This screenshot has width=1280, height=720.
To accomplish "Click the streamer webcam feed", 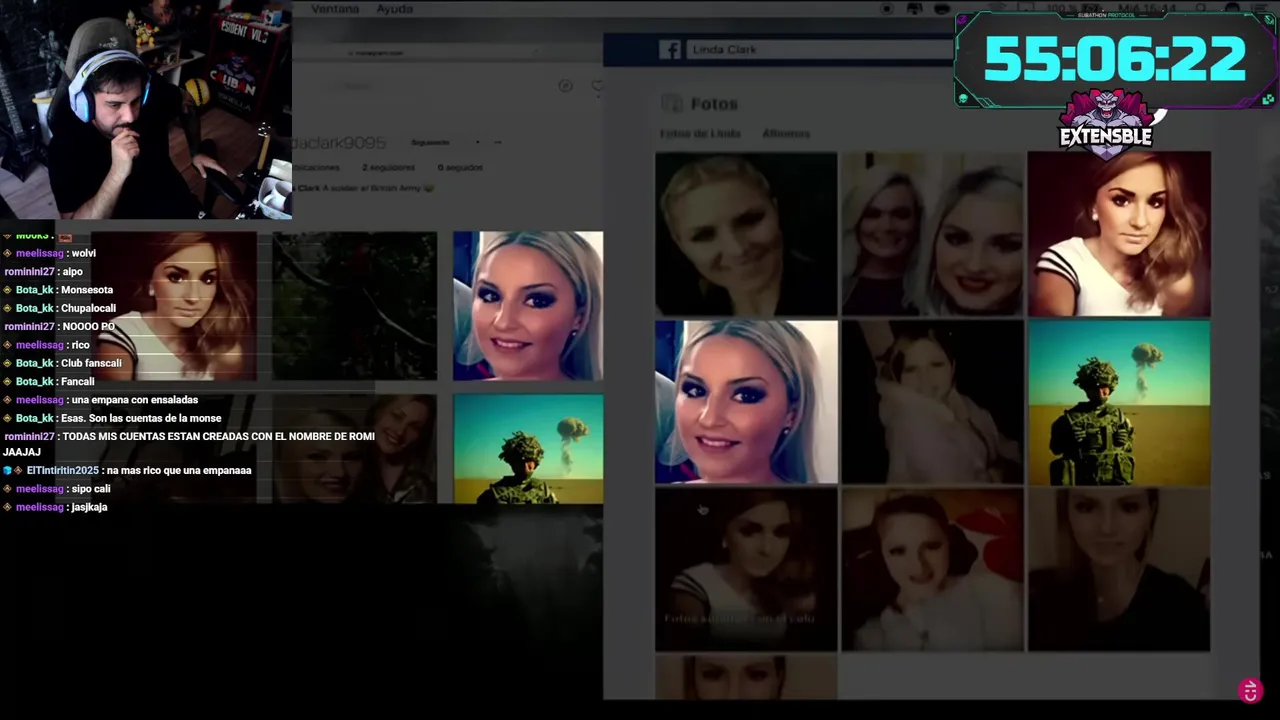I will pos(146,109).
